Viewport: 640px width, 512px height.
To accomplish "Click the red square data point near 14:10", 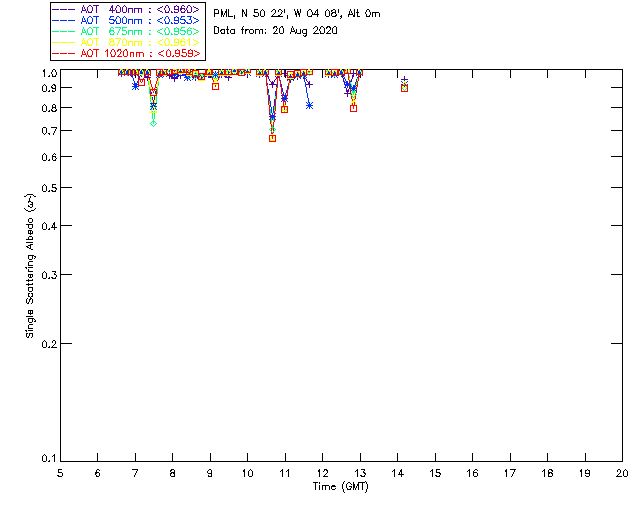I will 404,88.
